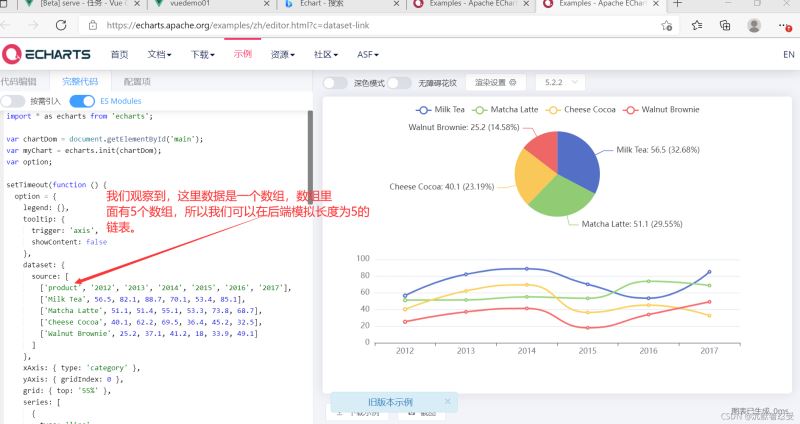Click the browser address bar URL

(238, 25)
